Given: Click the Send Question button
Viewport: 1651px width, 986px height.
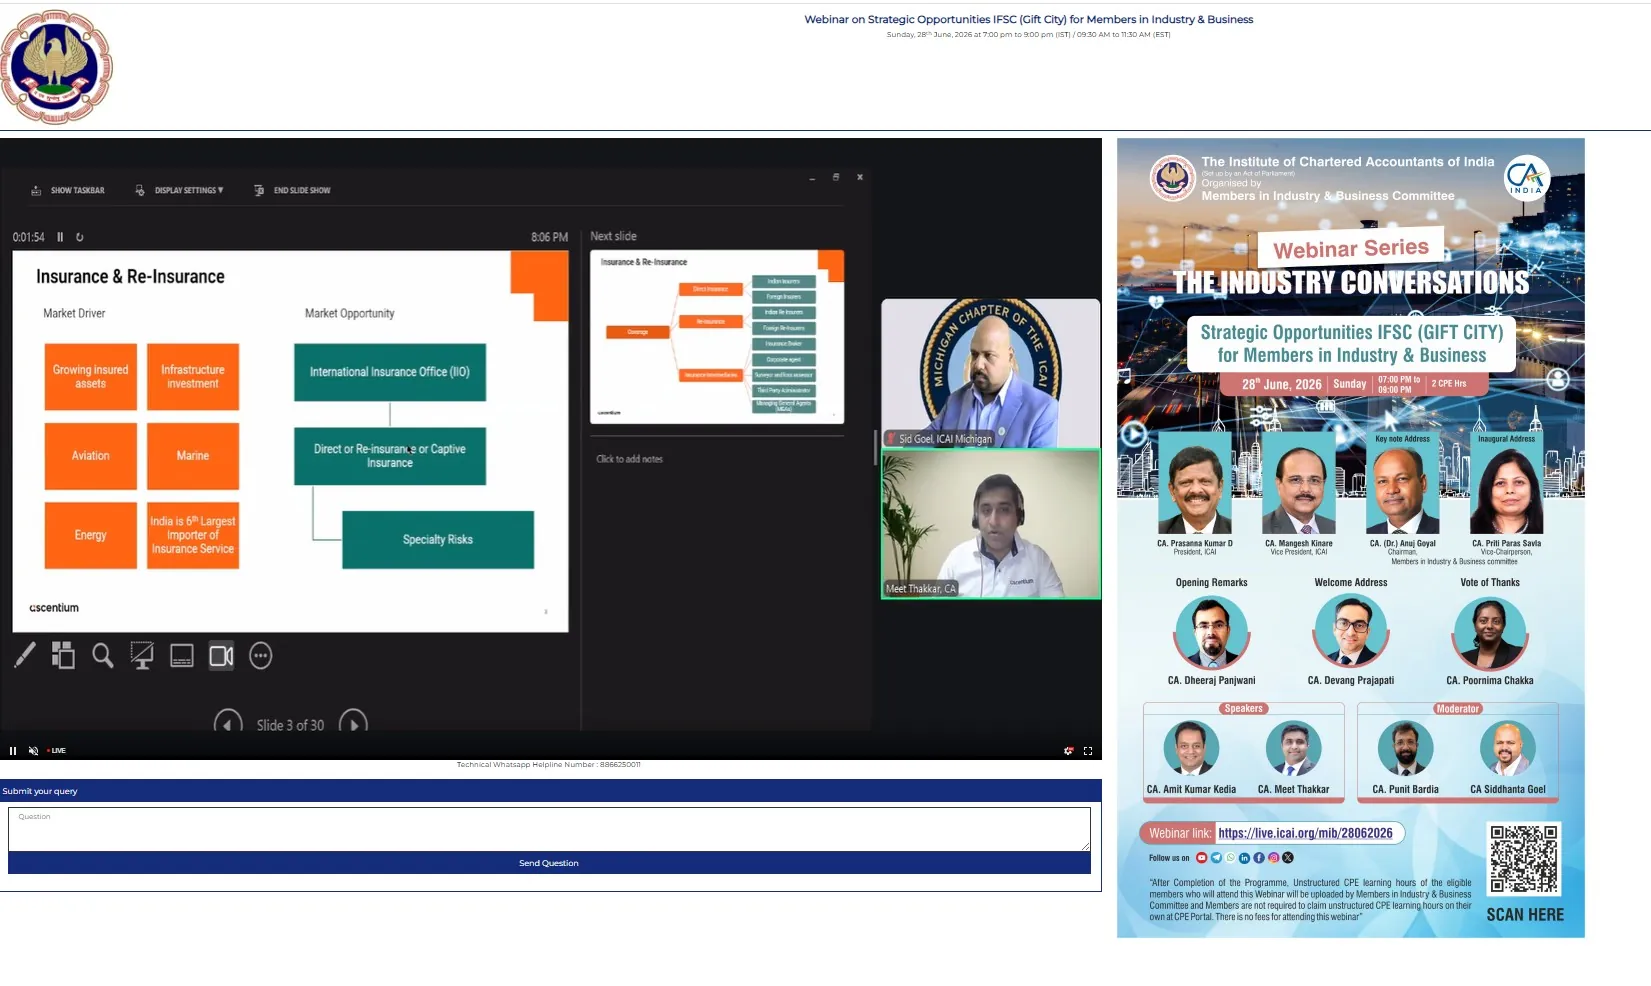Looking at the screenshot, I should tap(549, 863).
